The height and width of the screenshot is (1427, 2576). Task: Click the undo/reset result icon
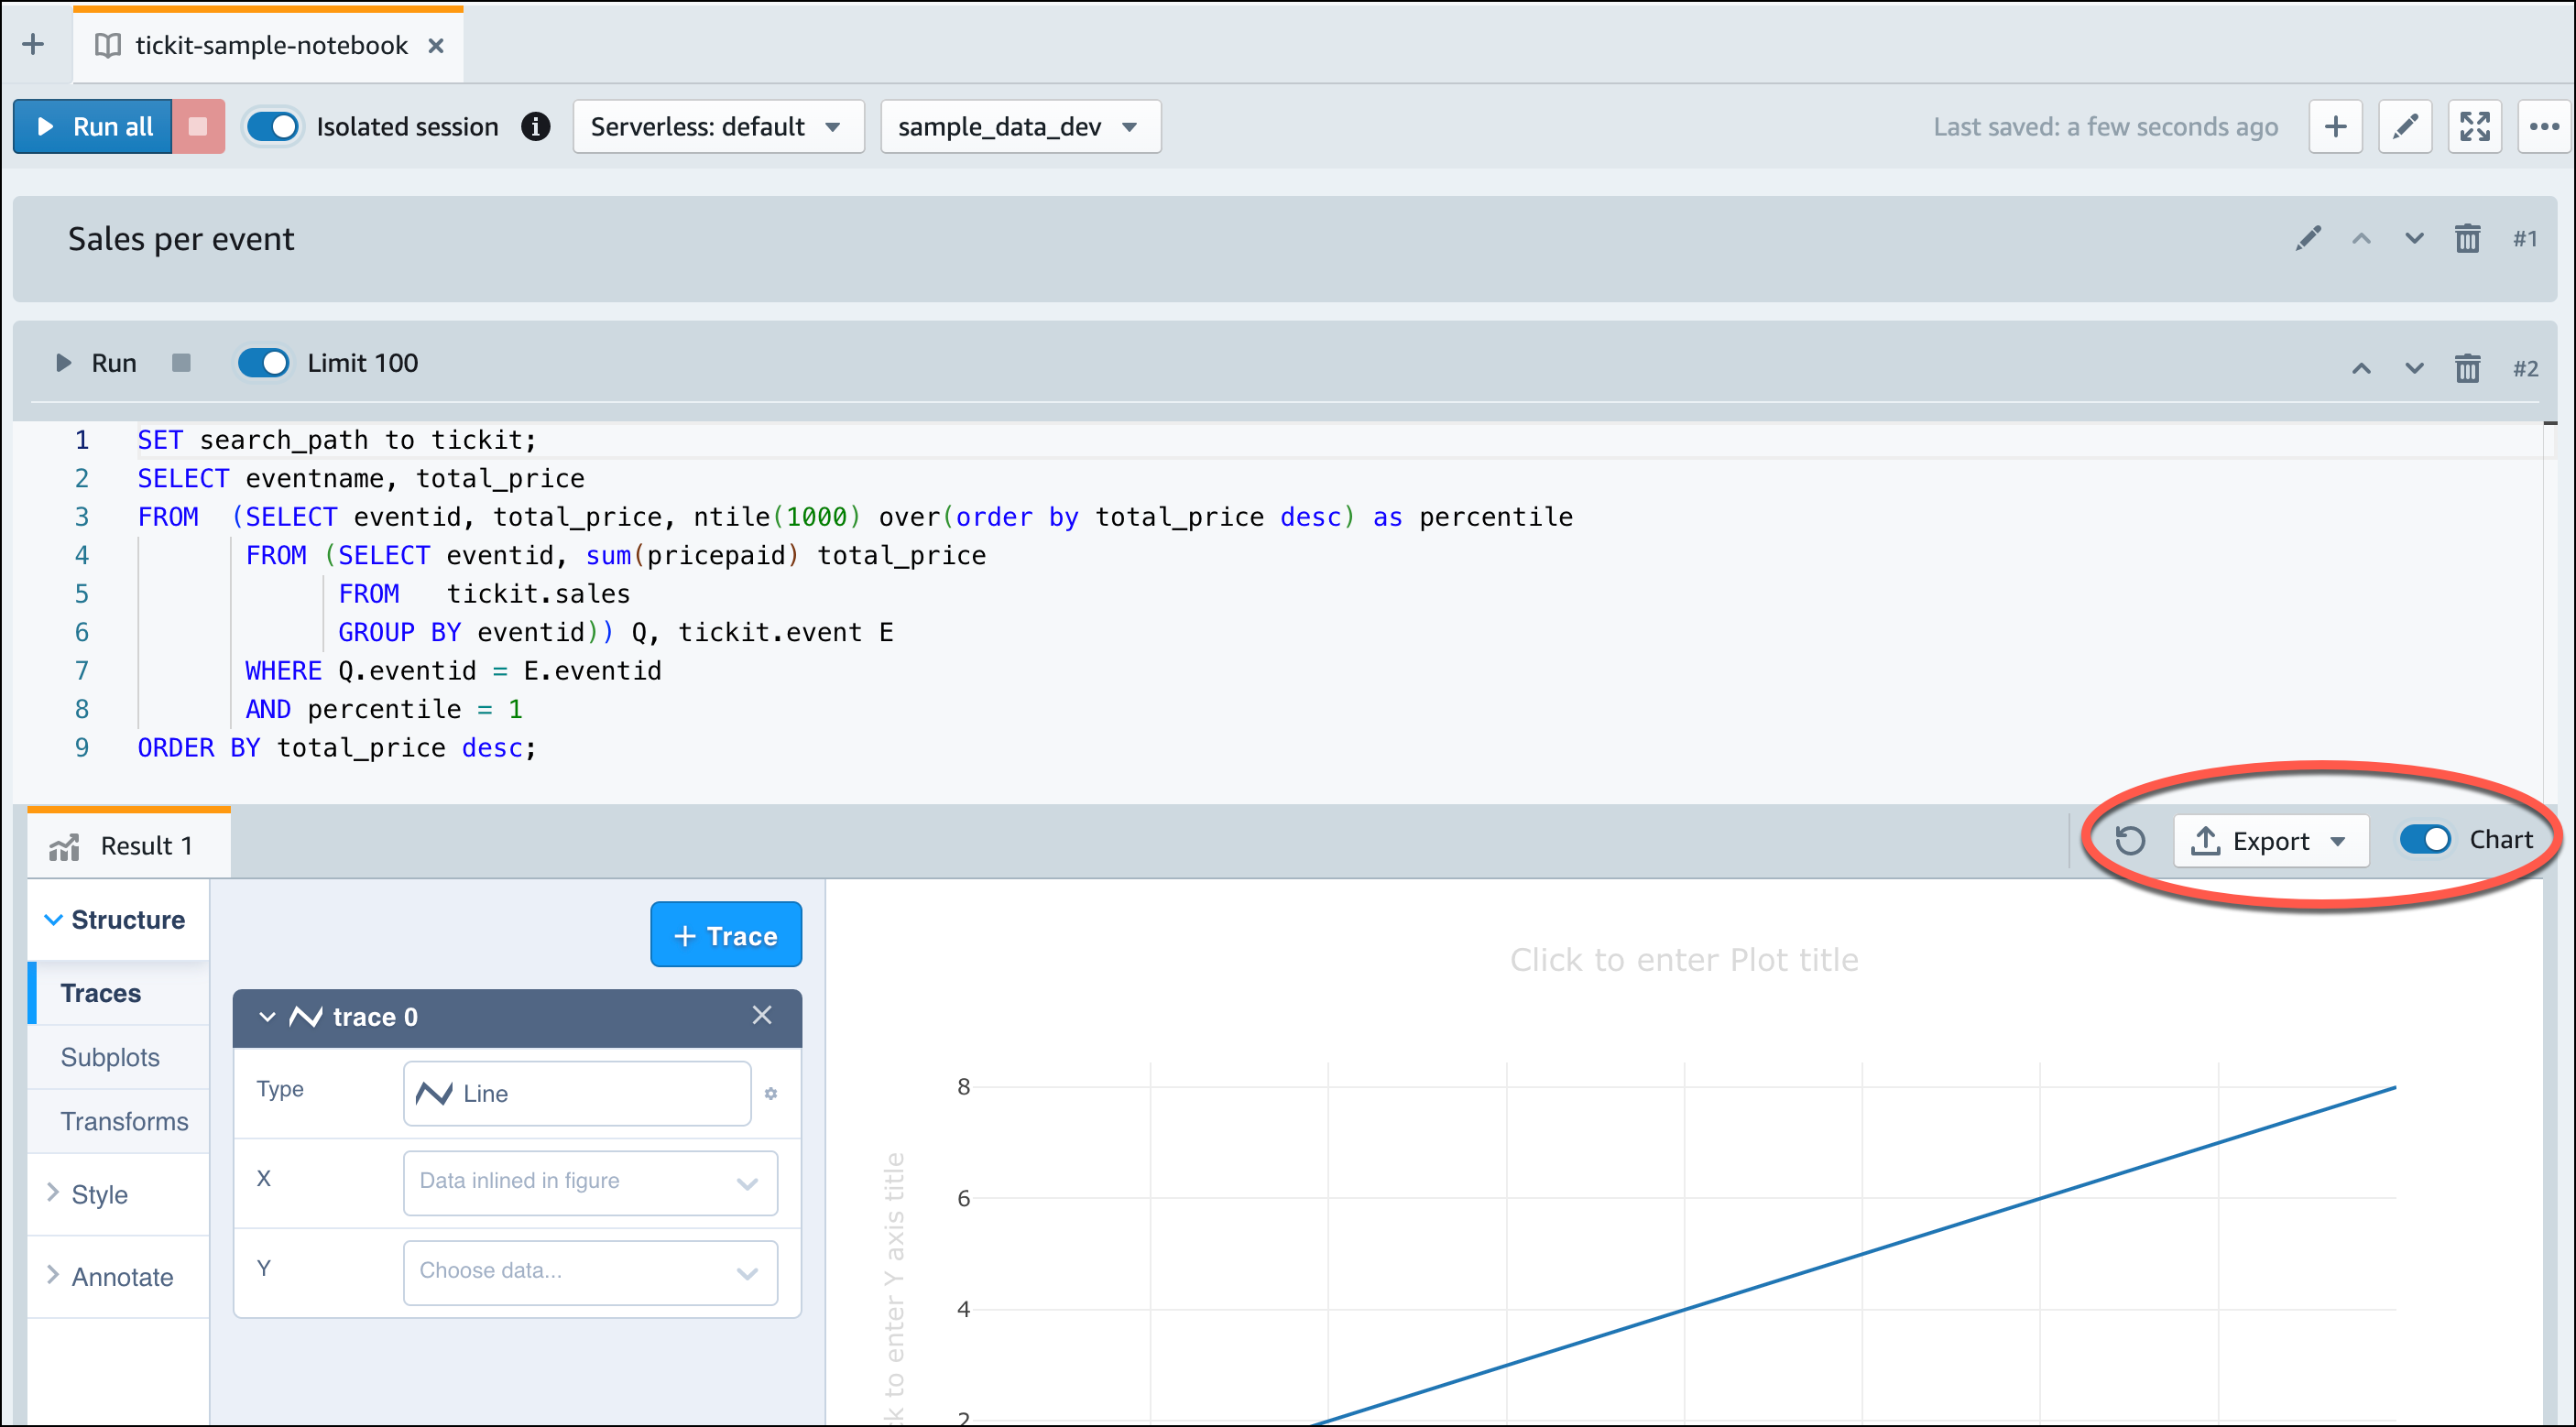2134,838
